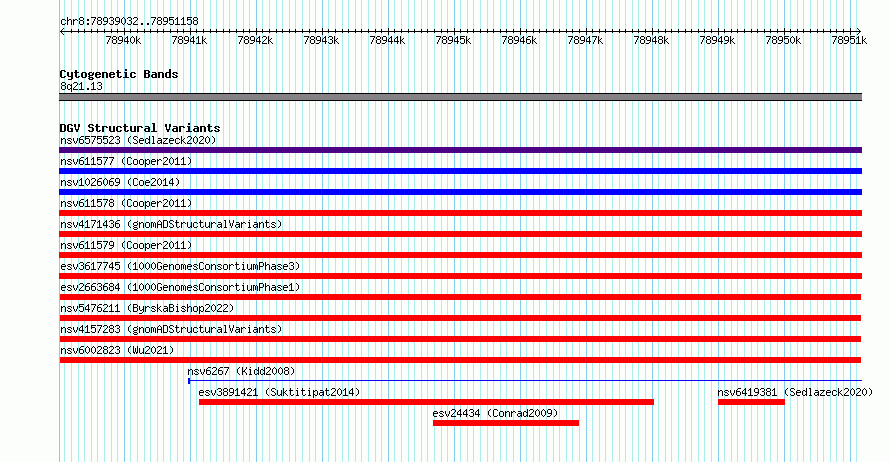890x462 pixels.
Task: Click esv3891421 (Suktitipat2014) label
Action: (279, 392)
